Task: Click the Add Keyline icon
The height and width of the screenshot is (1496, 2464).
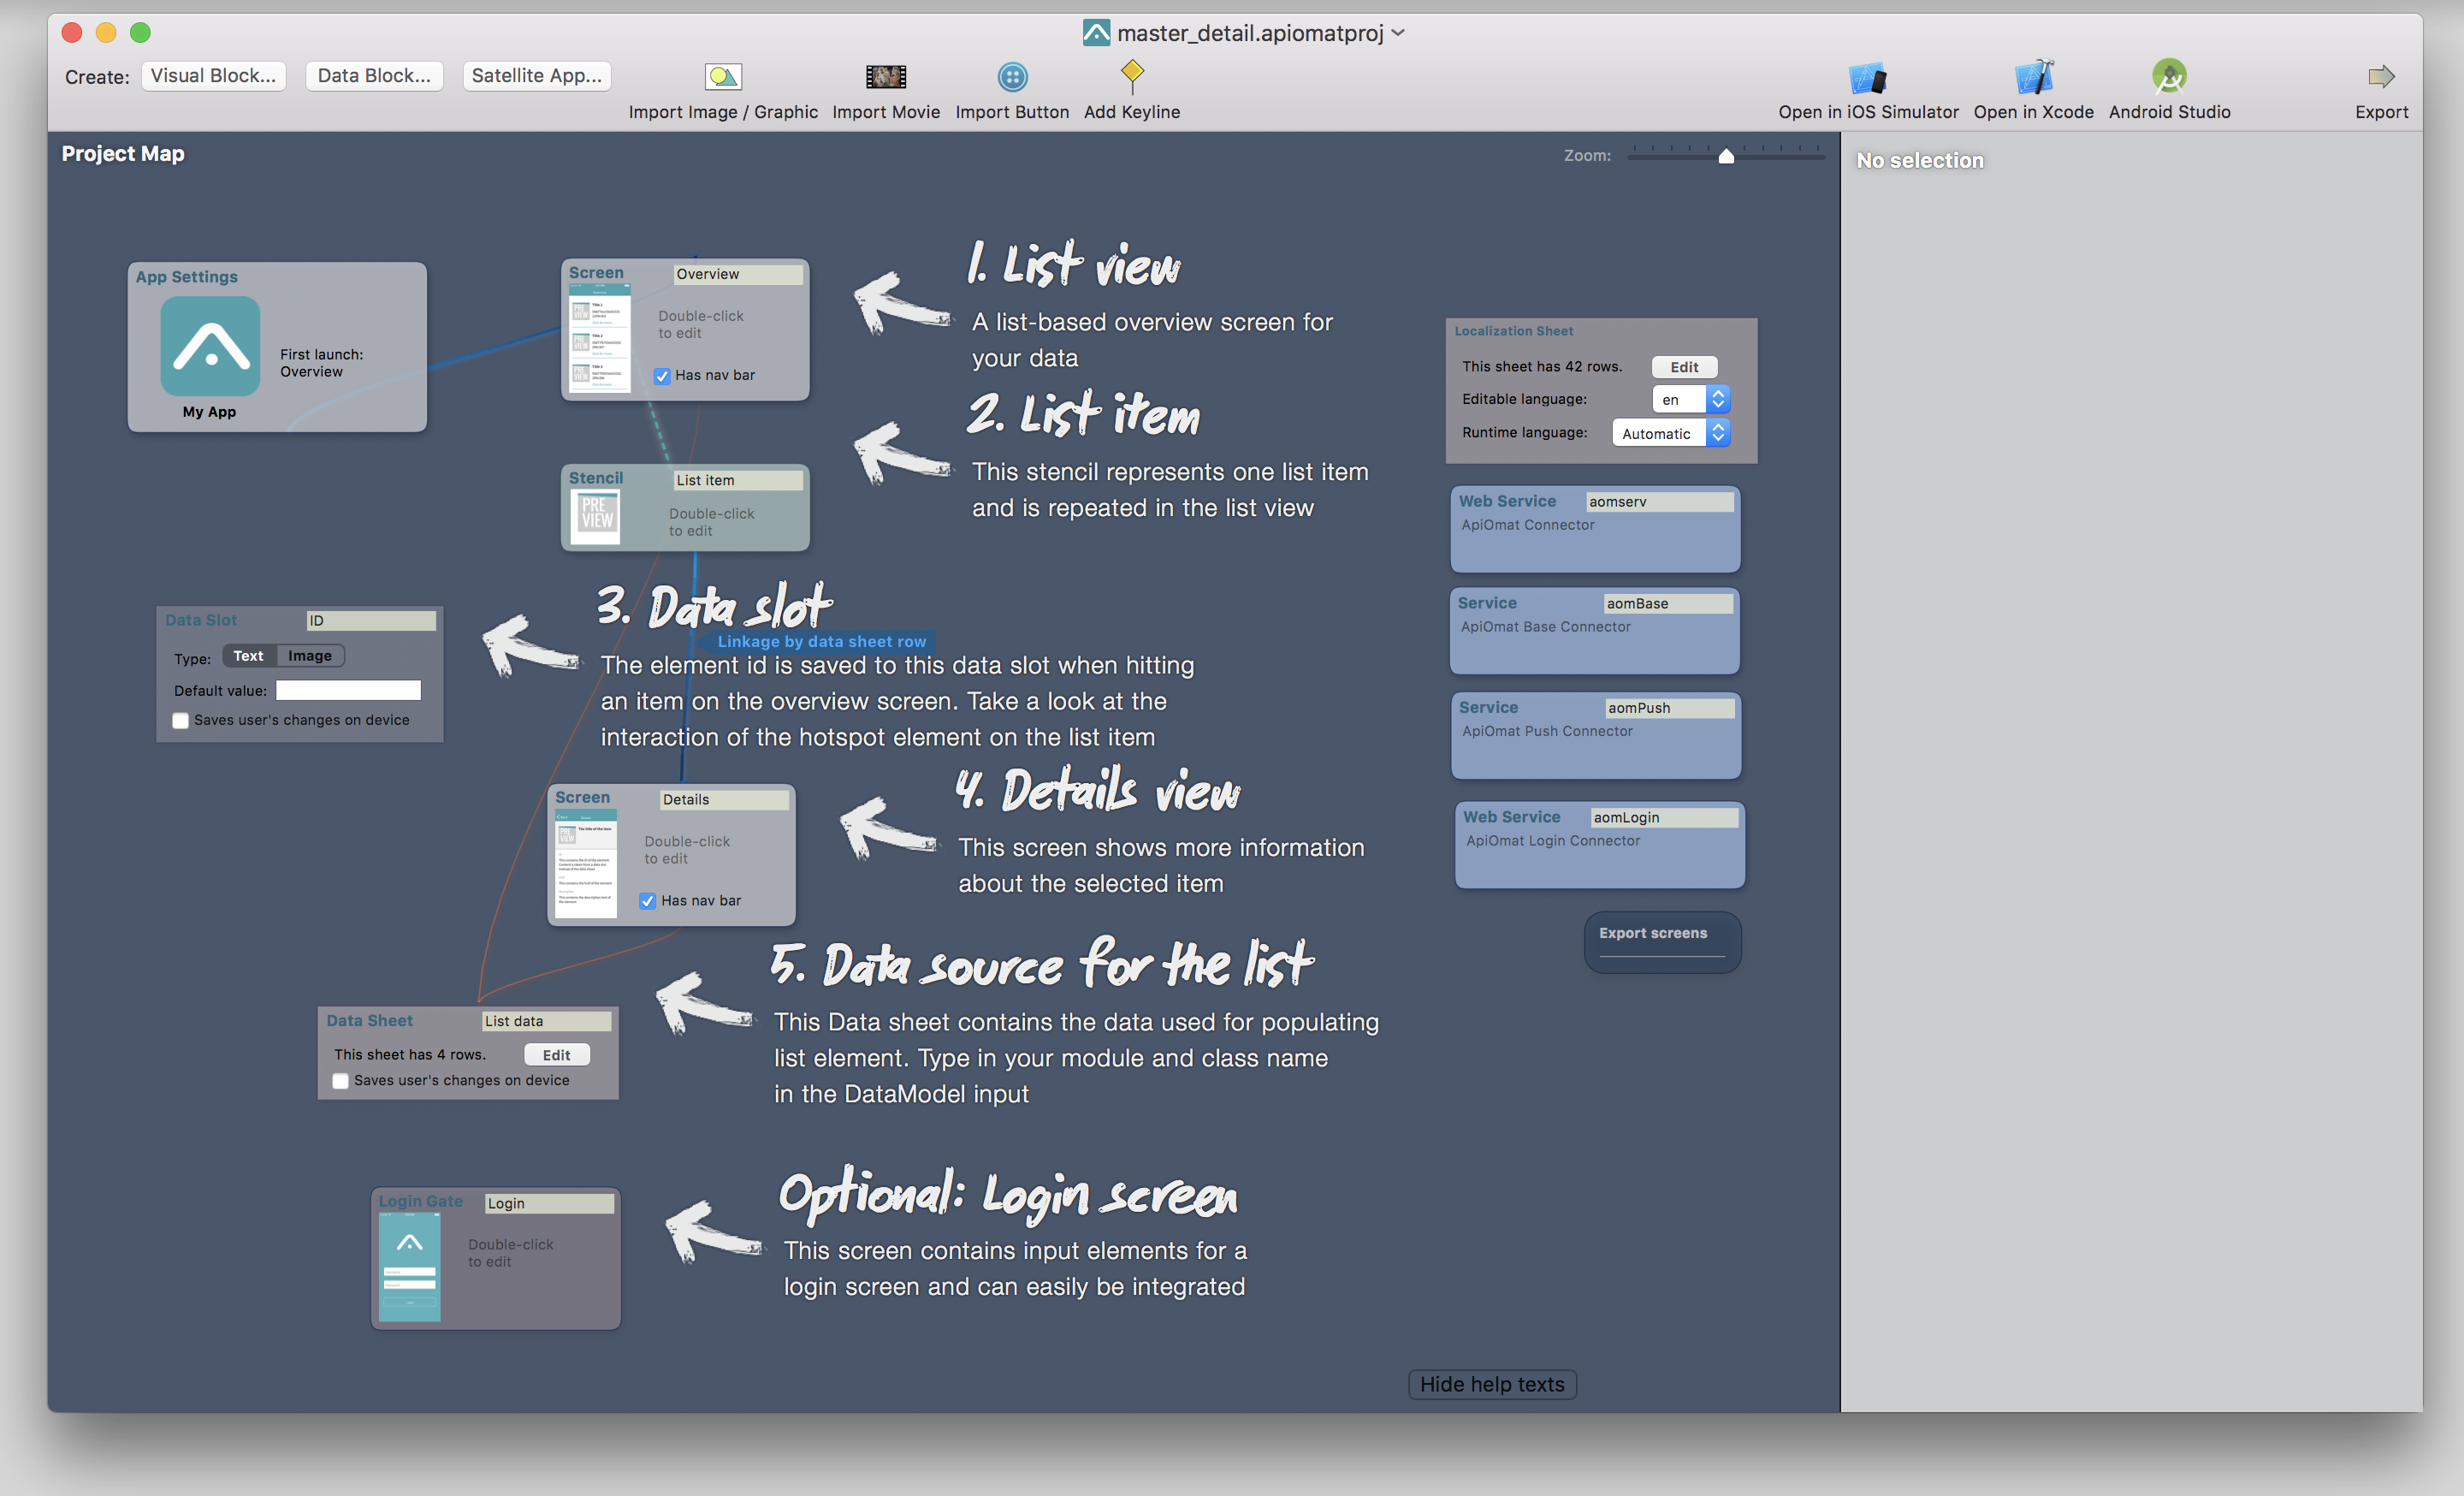Action: (x=1135, y=74)
